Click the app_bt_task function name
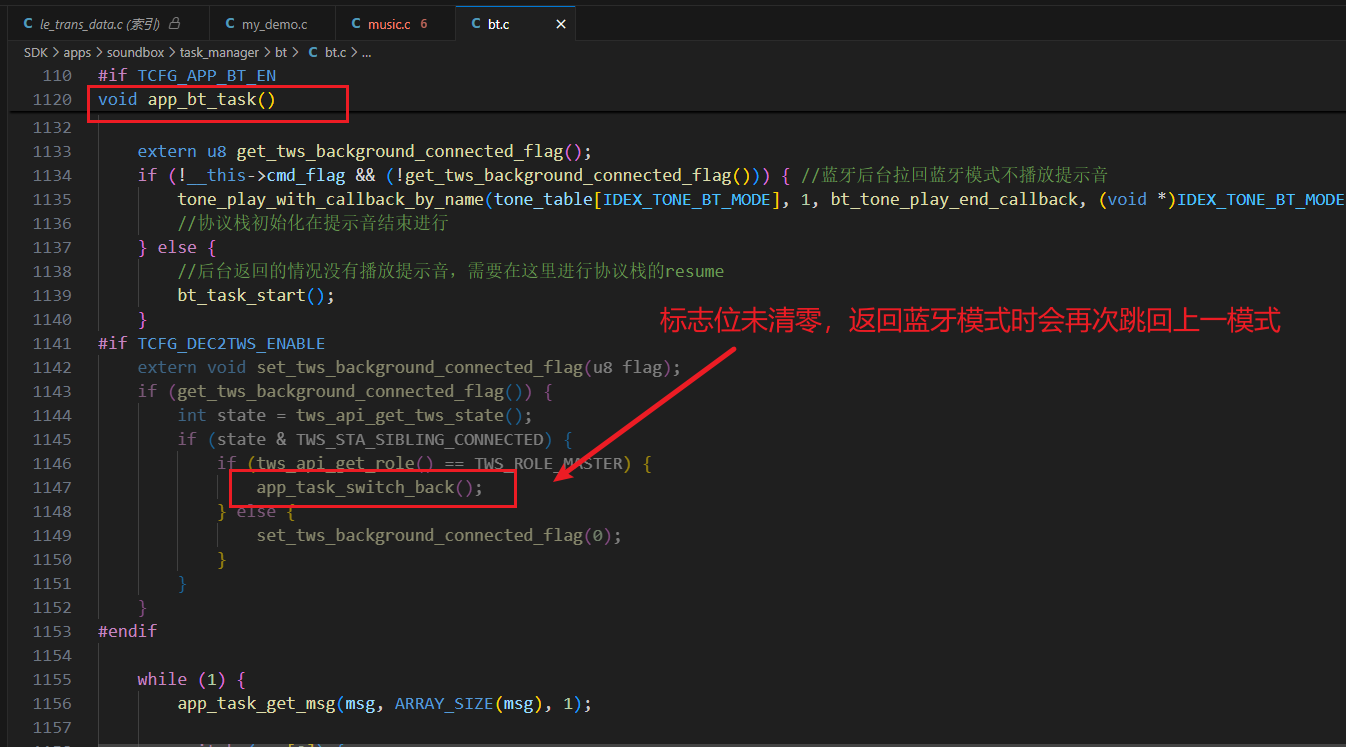This screenshot has height=747, width=1346. [x=202, y=100]
